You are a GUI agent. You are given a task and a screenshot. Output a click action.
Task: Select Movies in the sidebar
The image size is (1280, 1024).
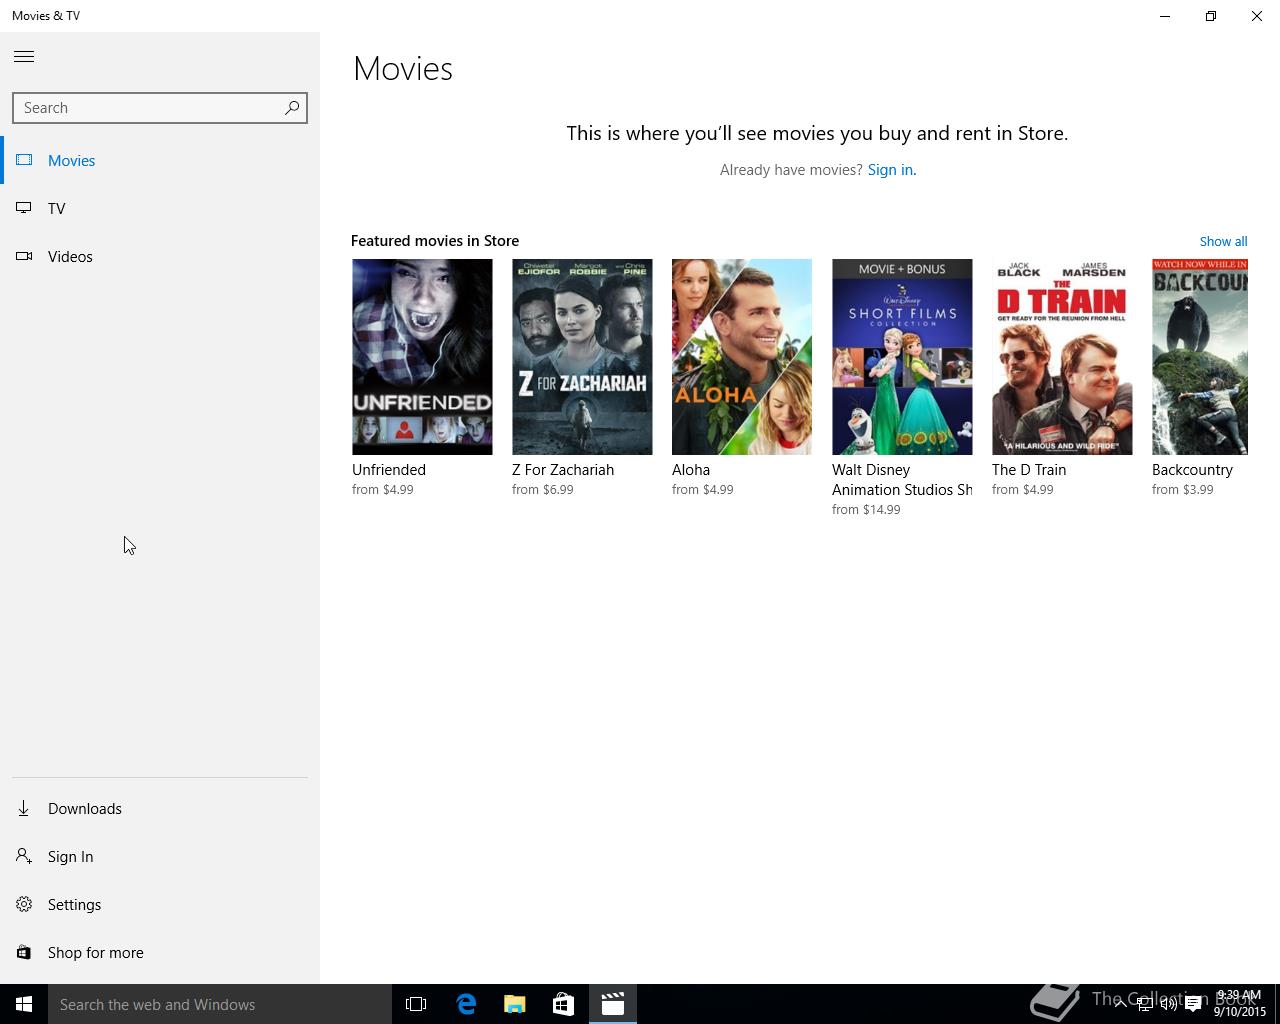pos(160,160)
